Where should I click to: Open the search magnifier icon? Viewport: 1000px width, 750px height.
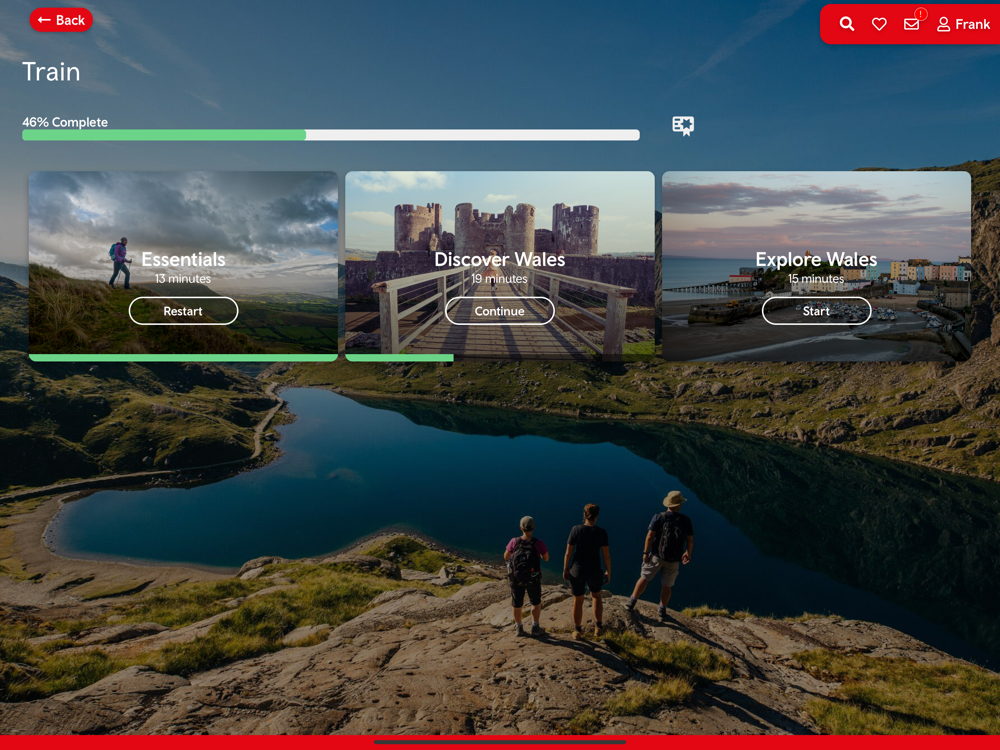point(846,24)
